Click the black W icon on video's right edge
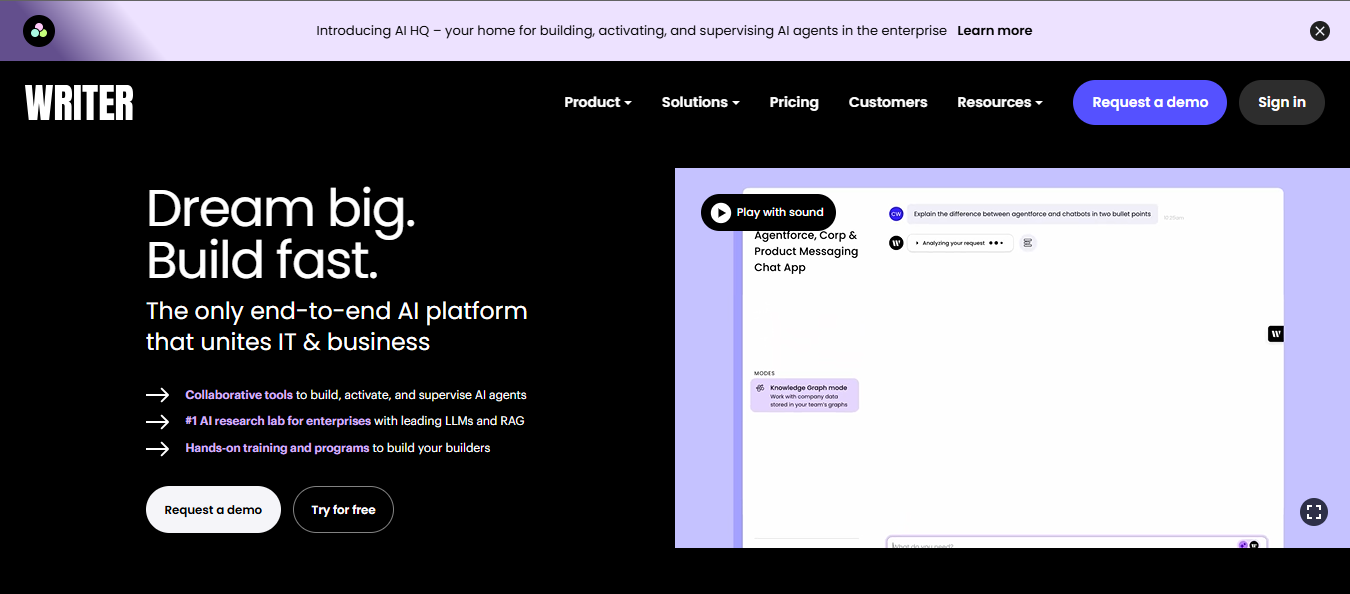The image size is (1350, 594). point(1276,334)
